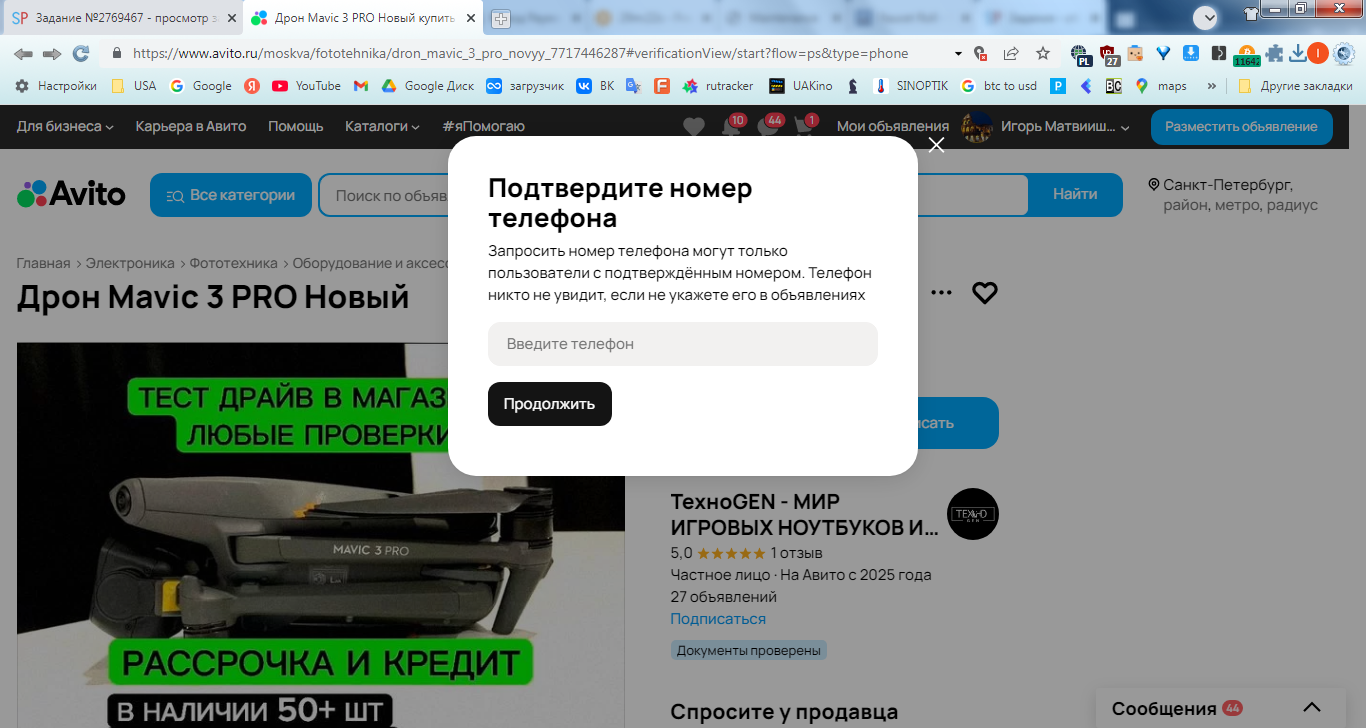Open the YouTube bookmark
This screenshot has height=728, width=1366.
click(x=307, y=86)
